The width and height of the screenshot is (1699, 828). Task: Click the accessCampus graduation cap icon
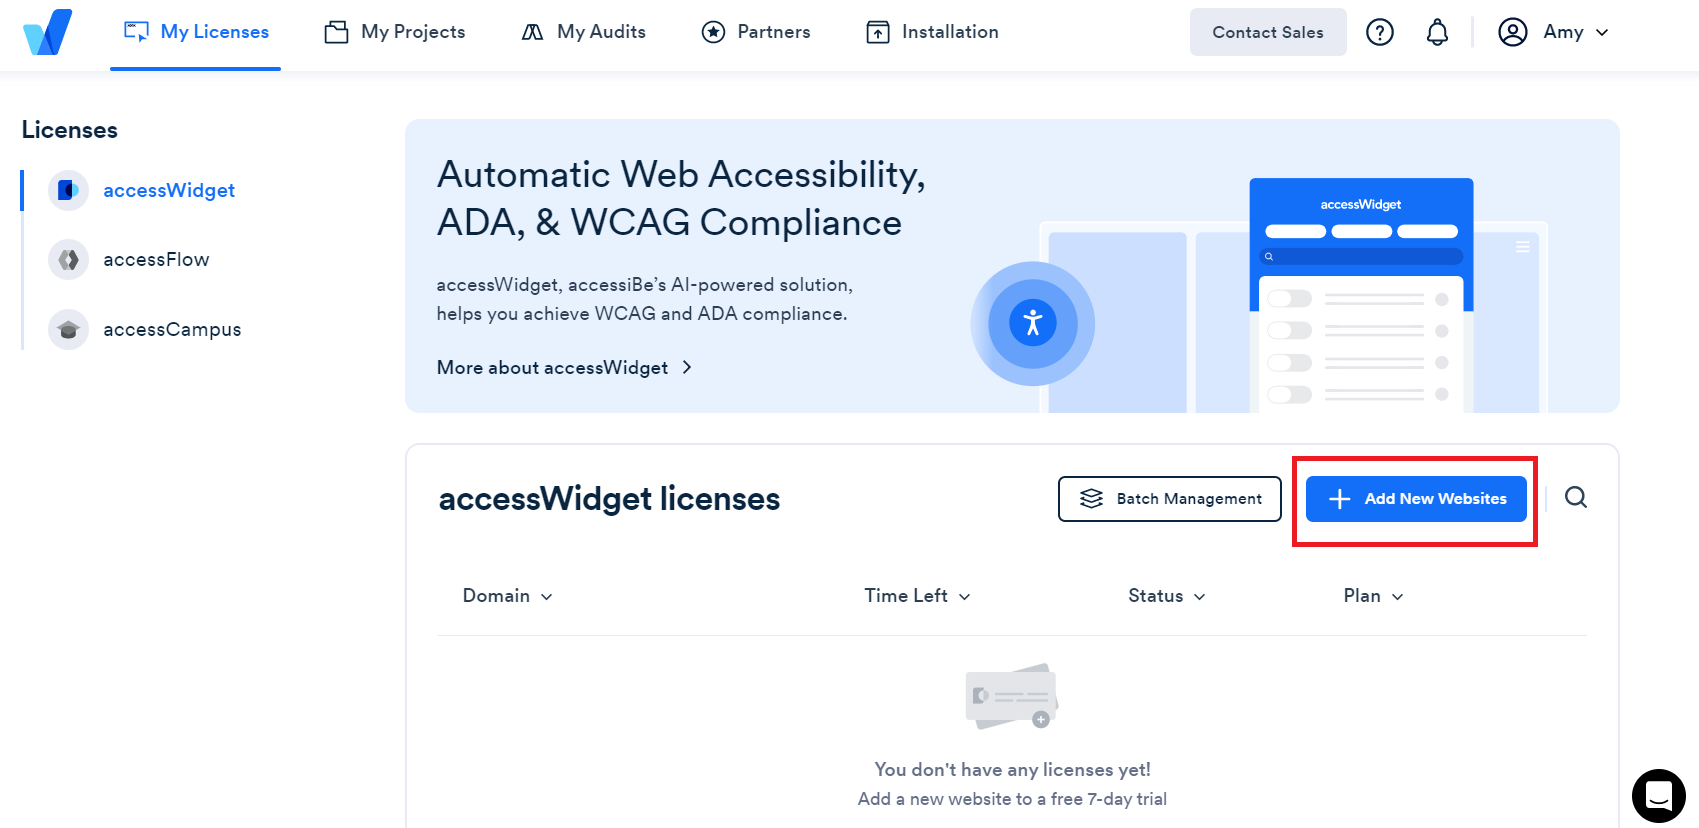pos(69,330)
